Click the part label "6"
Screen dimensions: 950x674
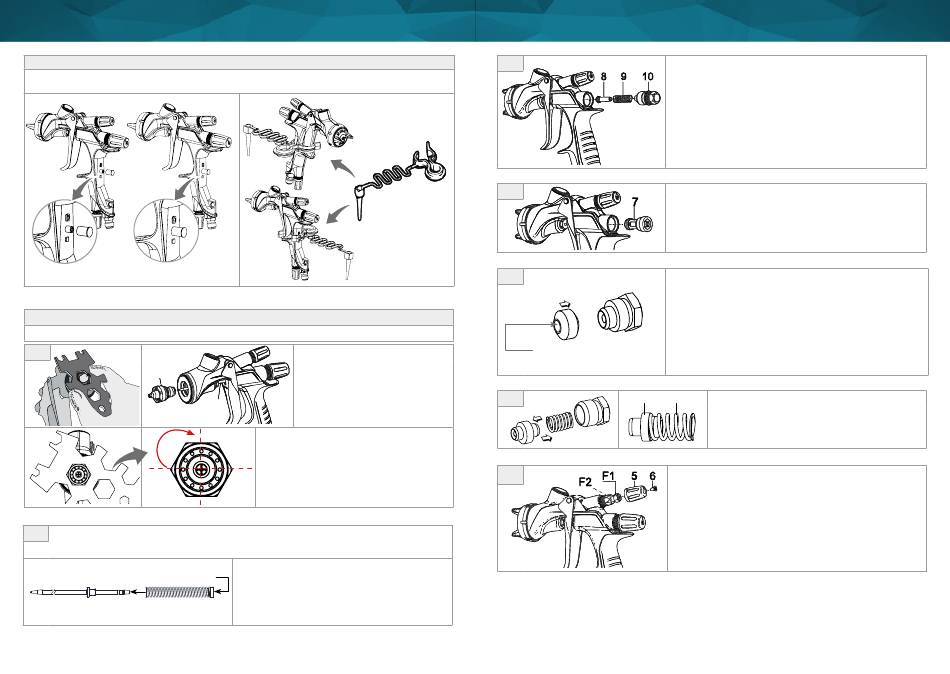coord(653,476)
